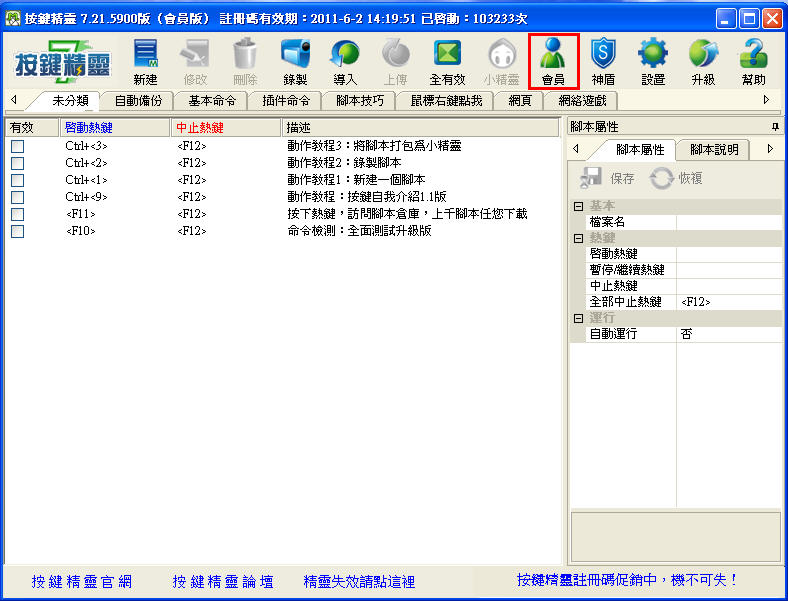Open the 按鍵精靈論壇 link
The image size is (788, 601).
click(x=223, y=581)
